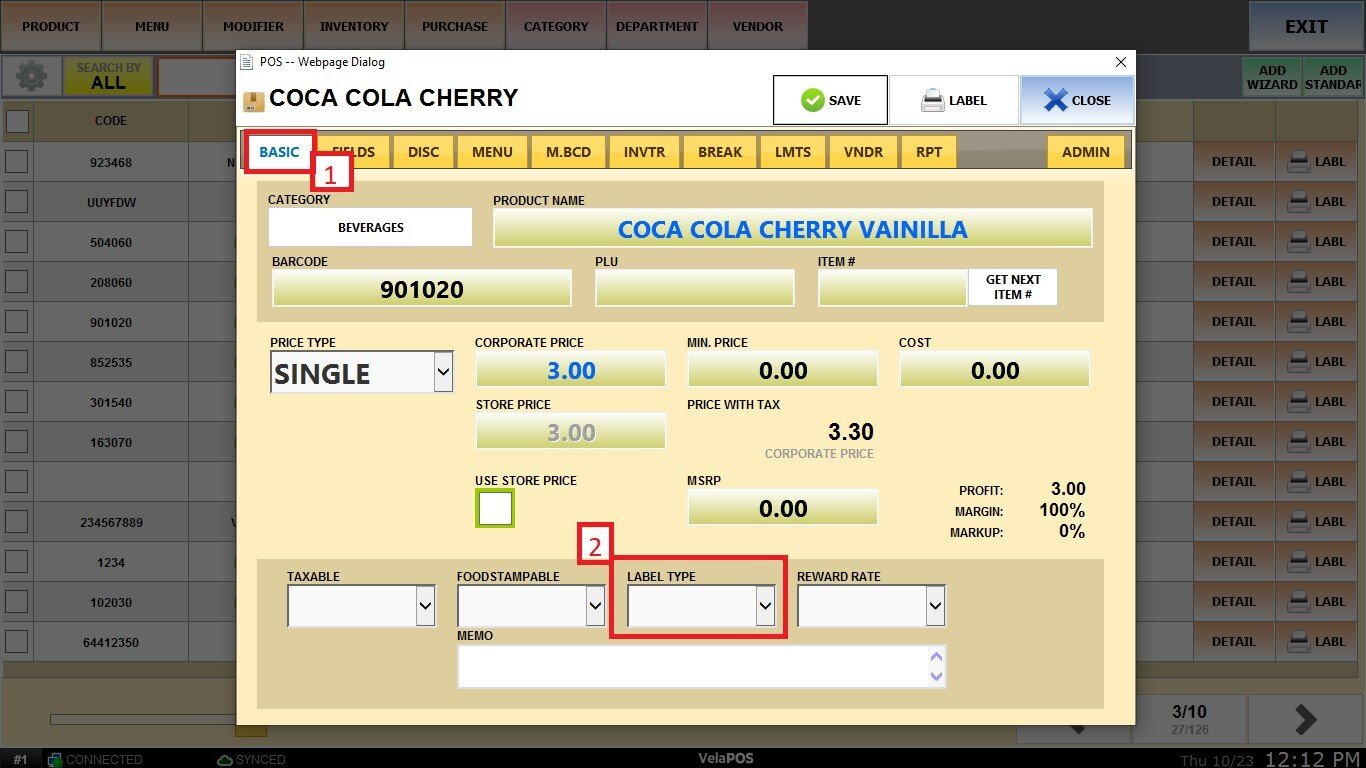Expand the Label Type dropdown
The width and height of the screenshot is (1366, 768).
click(x=765, y=605)
